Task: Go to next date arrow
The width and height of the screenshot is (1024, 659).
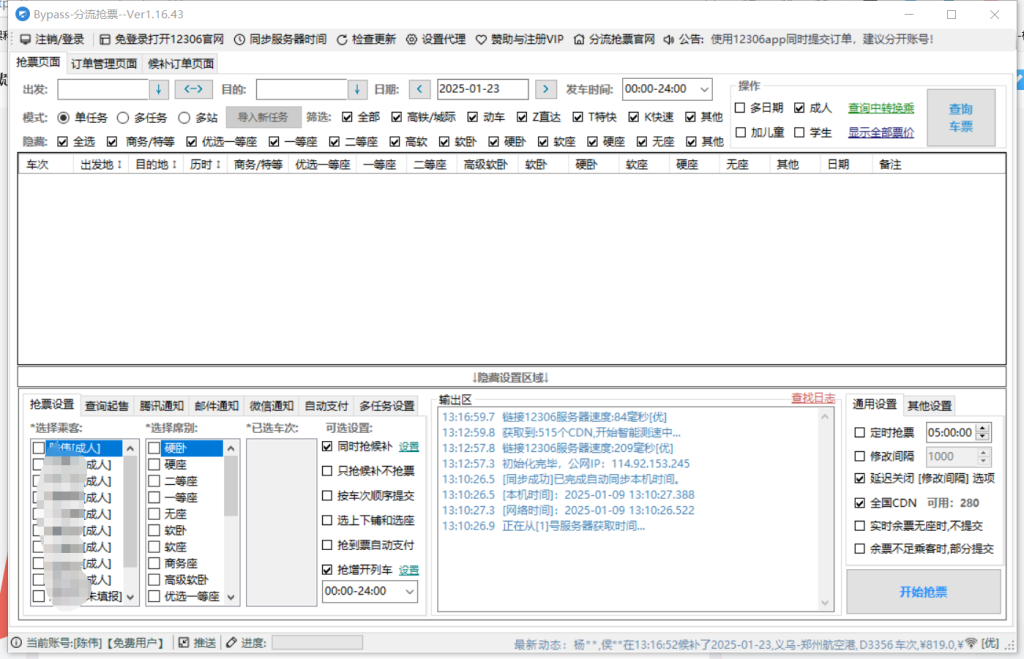Action: (545, 89)
